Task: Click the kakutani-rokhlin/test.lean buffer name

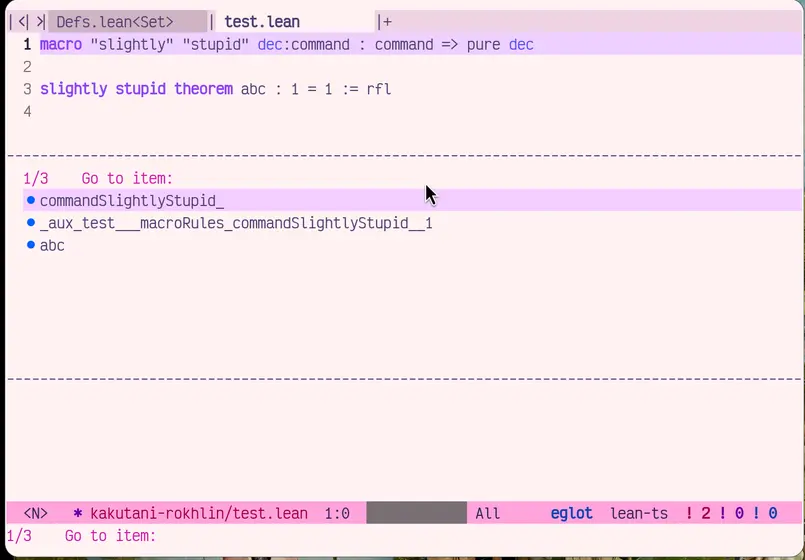Action: click(199, 513)
